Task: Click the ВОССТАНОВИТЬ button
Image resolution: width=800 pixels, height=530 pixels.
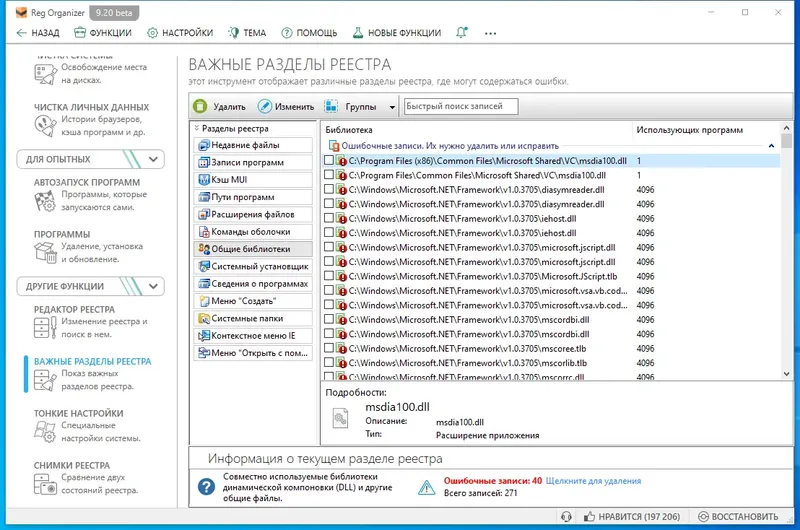Action: 738,517
